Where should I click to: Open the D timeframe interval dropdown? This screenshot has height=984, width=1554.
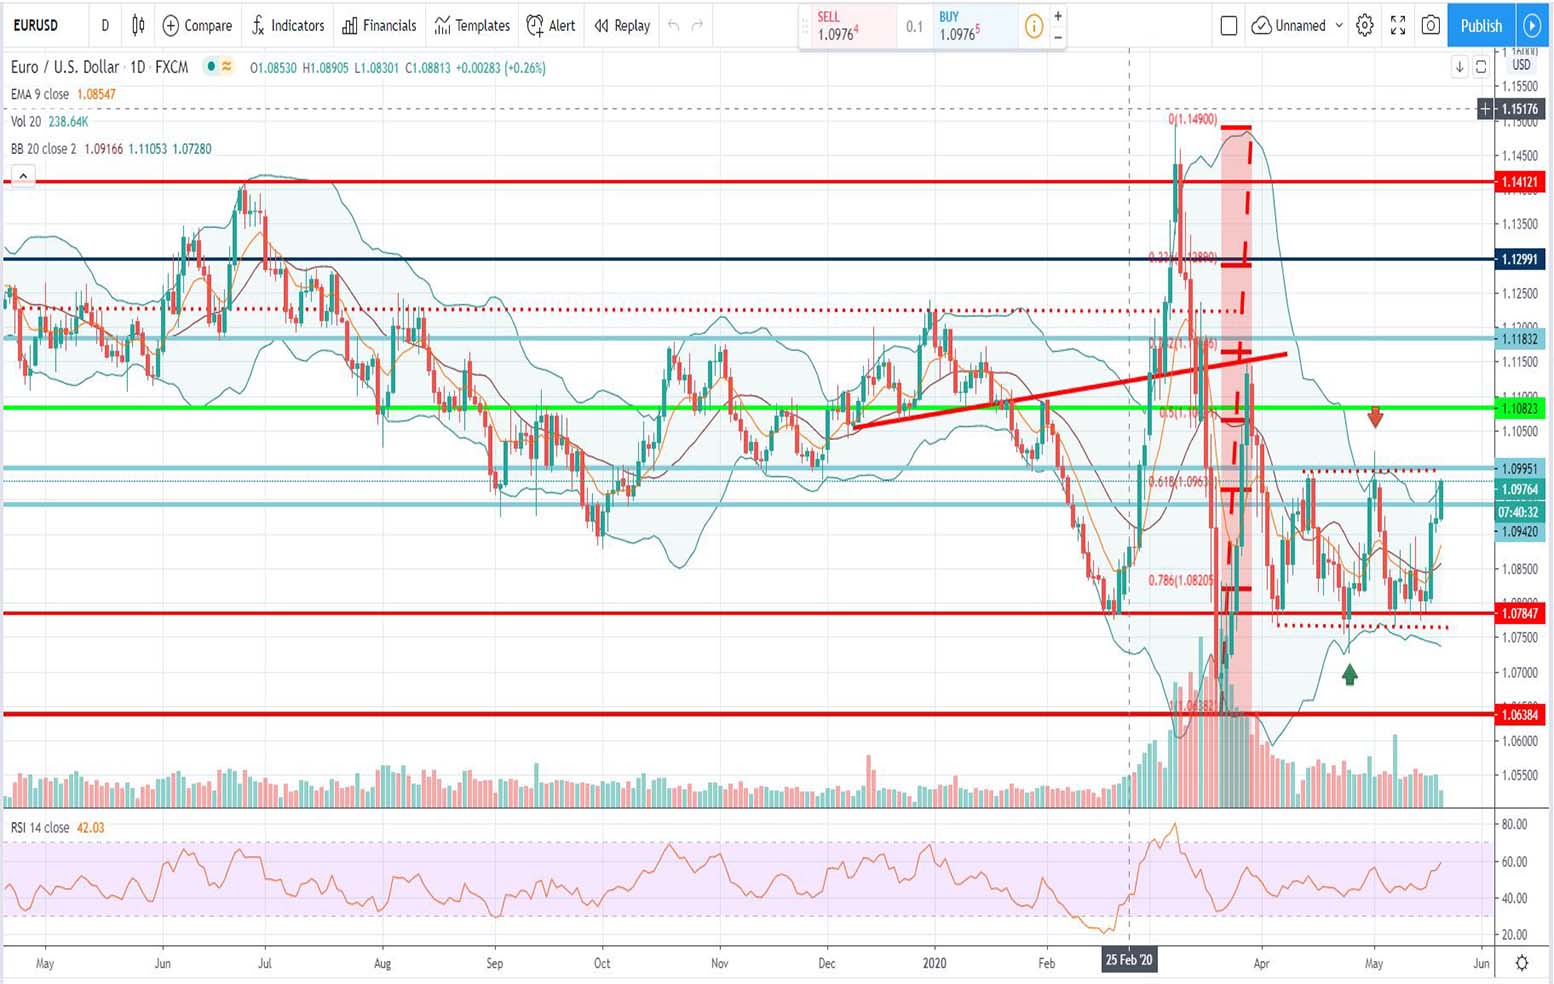click(x=105, y=25)
